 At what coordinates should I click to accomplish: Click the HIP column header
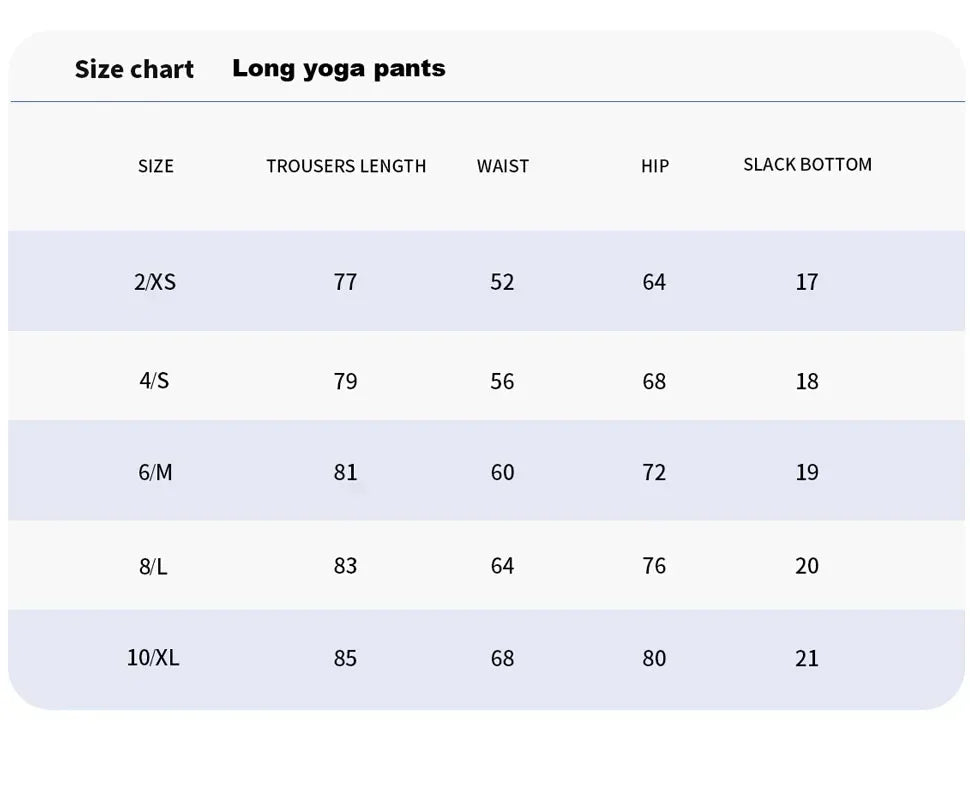click(x=655, y=166)
